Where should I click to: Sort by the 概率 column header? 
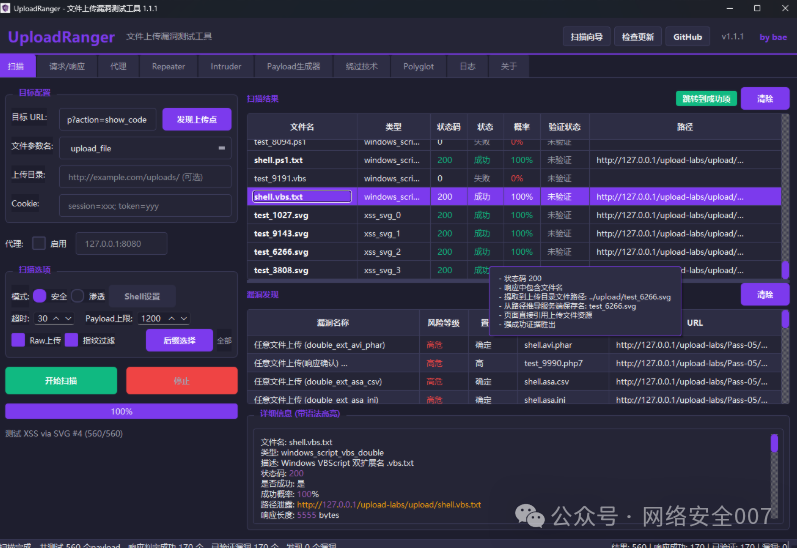coord(522,127)
